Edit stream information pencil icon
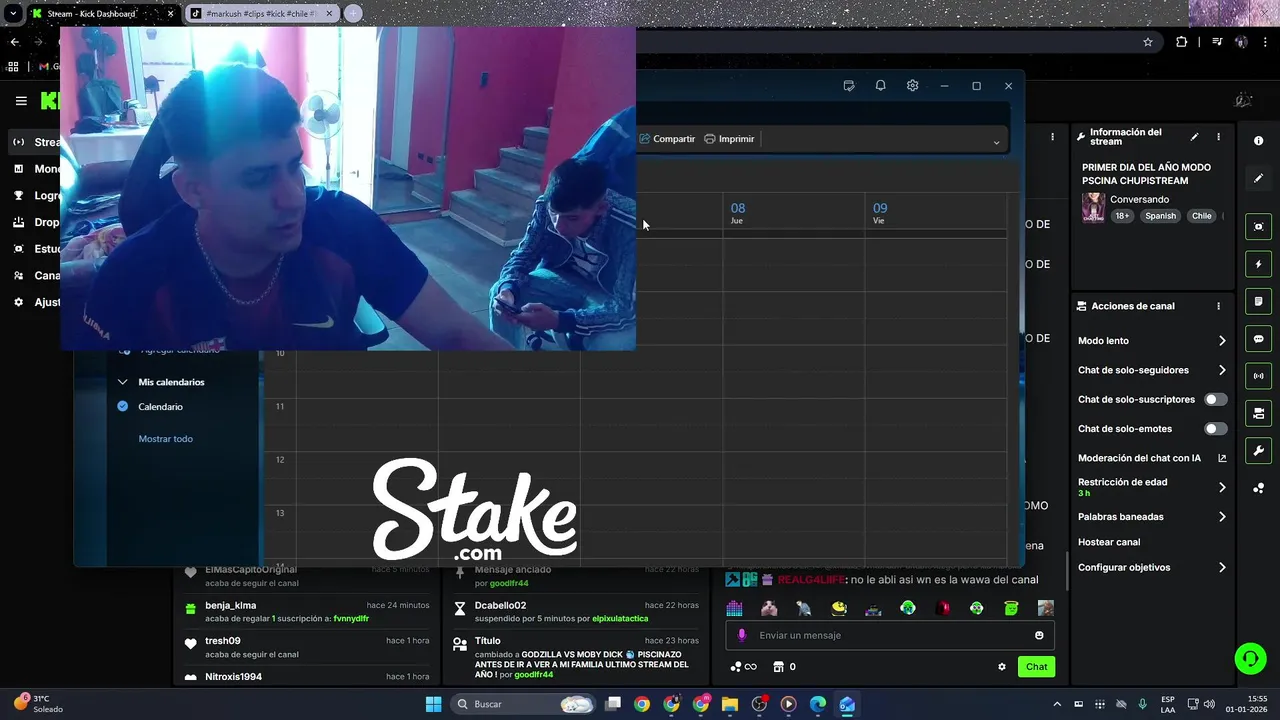 point(1194,137)
